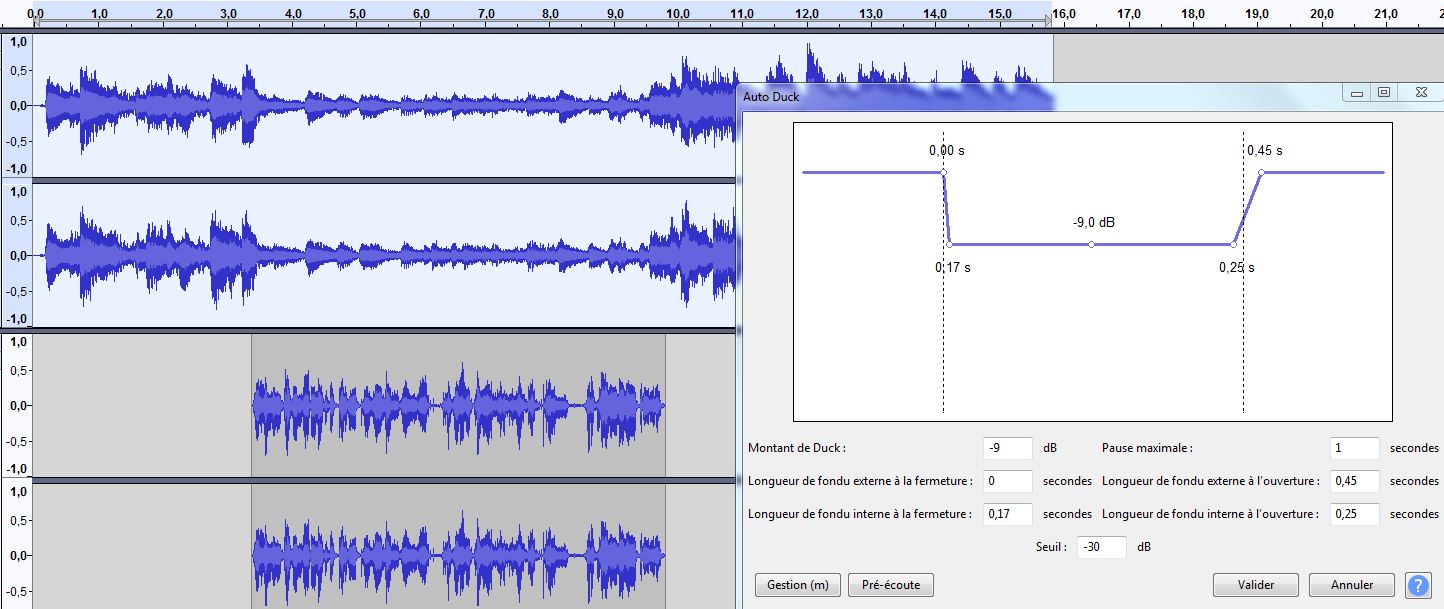Viewport: 1444px width, 609px height.
Task: Click the first track's left channel waveform
Action: [385, 105]
